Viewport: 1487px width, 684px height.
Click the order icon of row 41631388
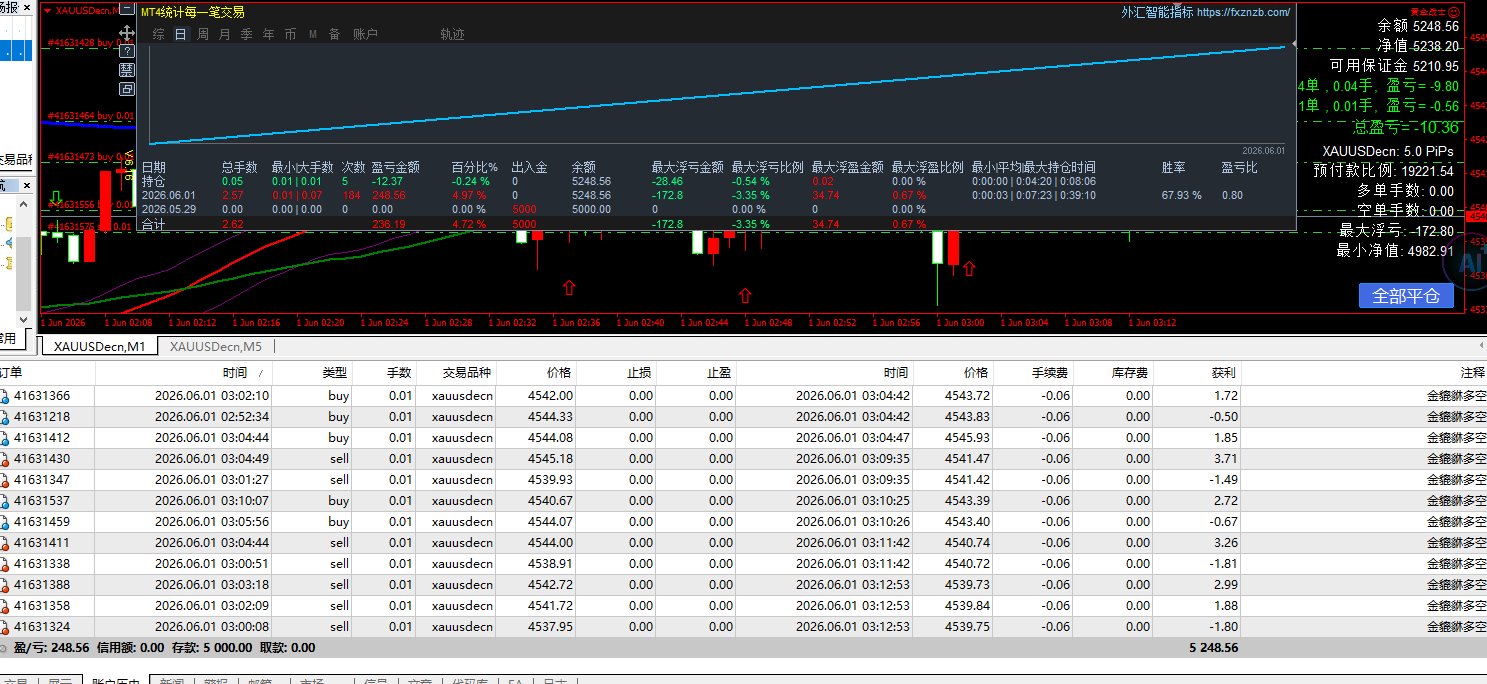tap(5, 585)
